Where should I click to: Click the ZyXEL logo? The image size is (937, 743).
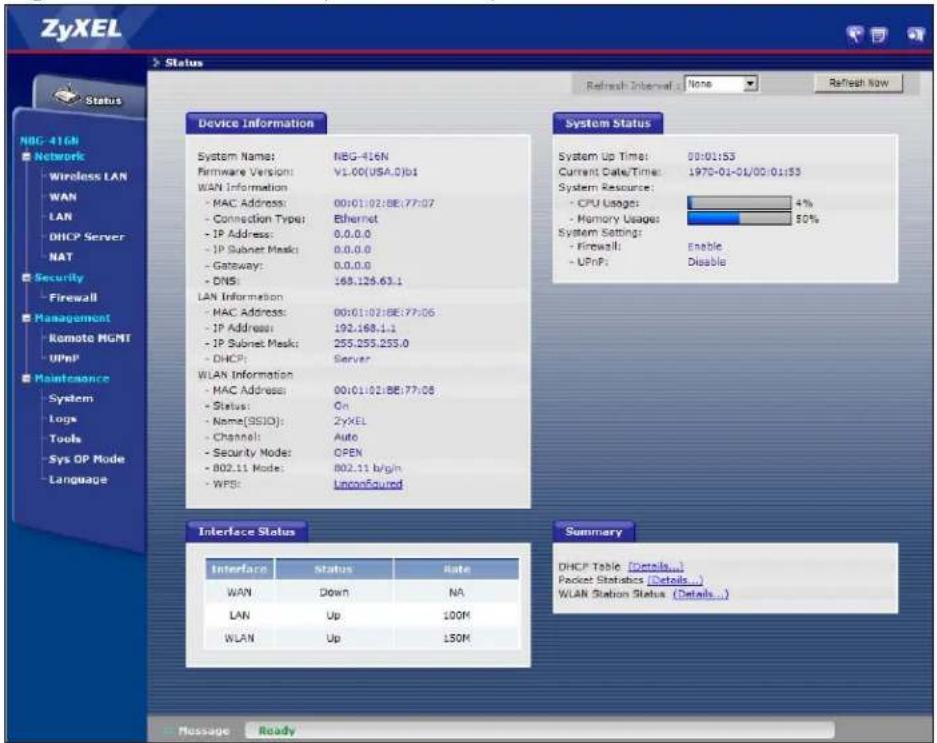[81, 29]
